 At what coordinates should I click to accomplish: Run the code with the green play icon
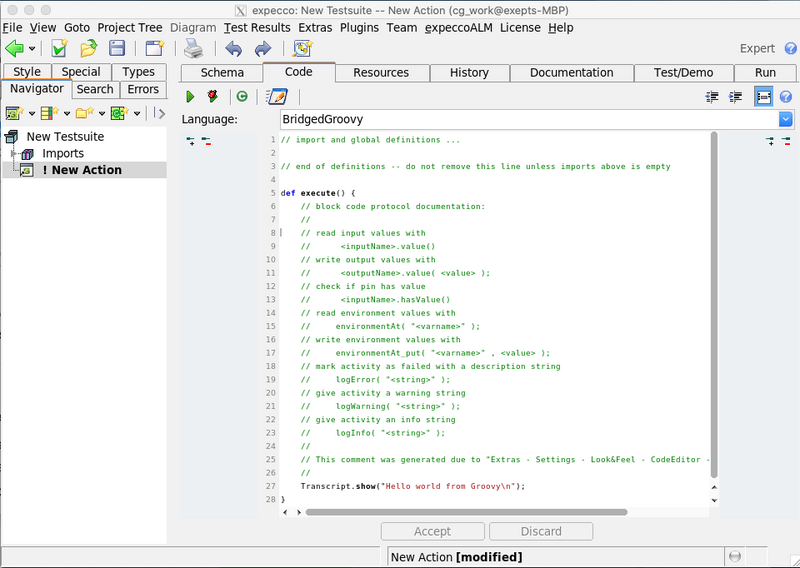(x=190, y=96)
